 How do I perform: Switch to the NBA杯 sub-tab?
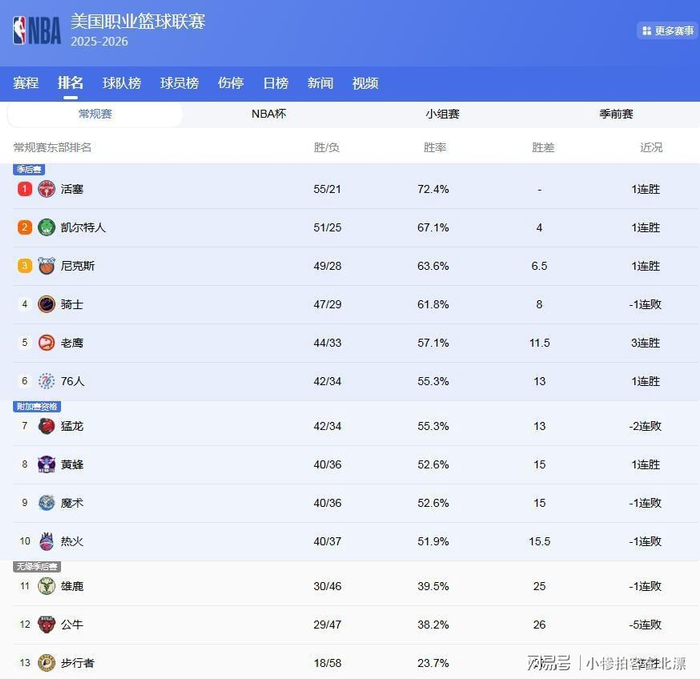click(269, 114)
